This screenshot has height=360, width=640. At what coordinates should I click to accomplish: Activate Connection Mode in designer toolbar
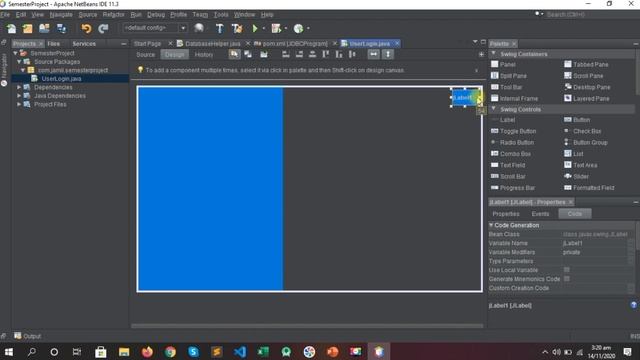248,54
